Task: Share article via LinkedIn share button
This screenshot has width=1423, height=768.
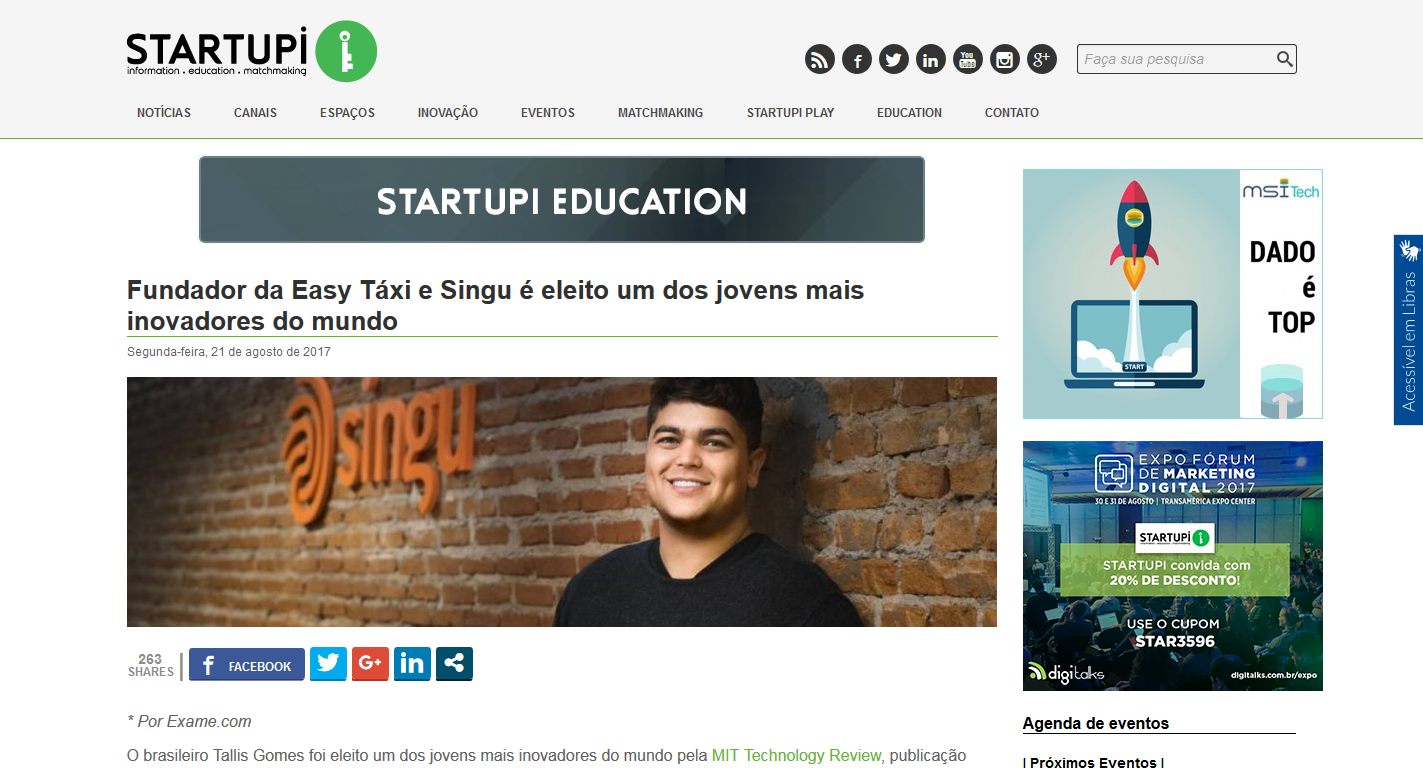Action: pos(412,664)
